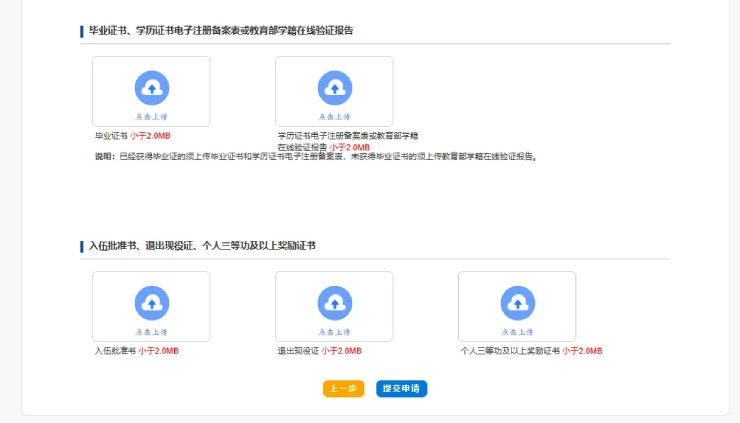Click cloud icon for 学历证书电子注册备案表 upload
The image size is (740, 423).
click(334, 88)
